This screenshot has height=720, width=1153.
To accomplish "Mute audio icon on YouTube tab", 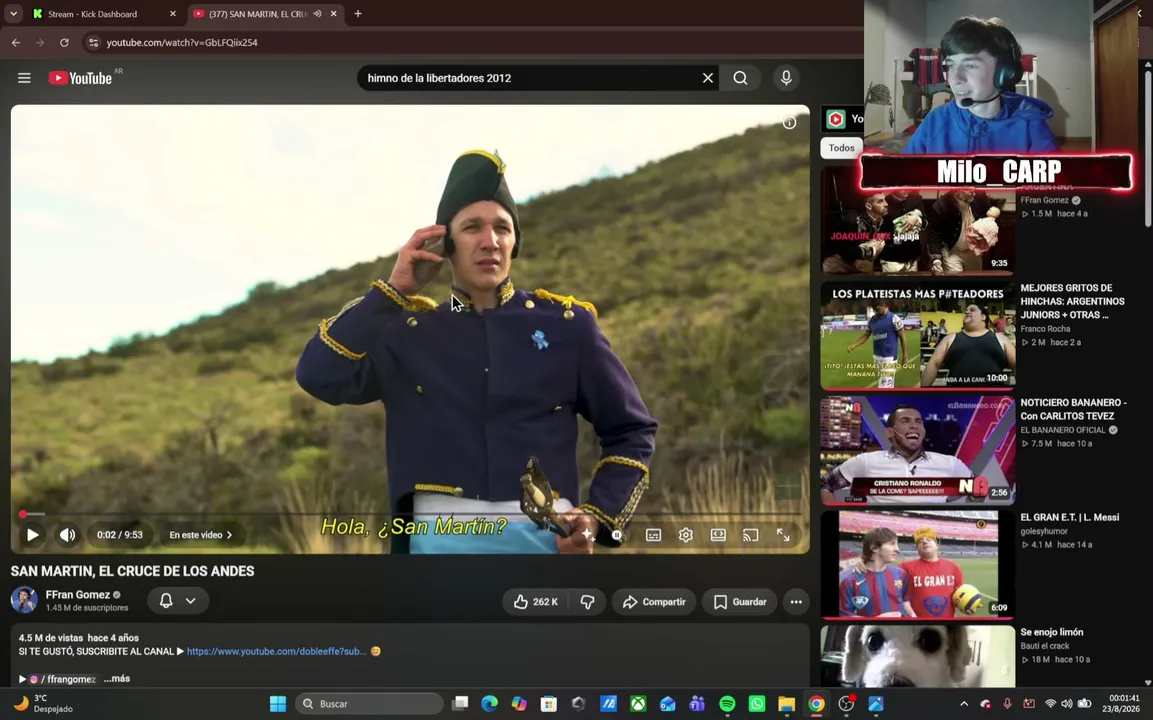I will pyautogui.click(x=318, y=14).
